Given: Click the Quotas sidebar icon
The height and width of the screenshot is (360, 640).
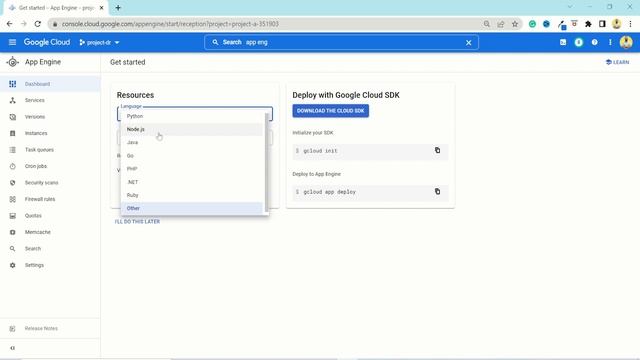Looking at the screenshot, I should [x=13, y=216].
